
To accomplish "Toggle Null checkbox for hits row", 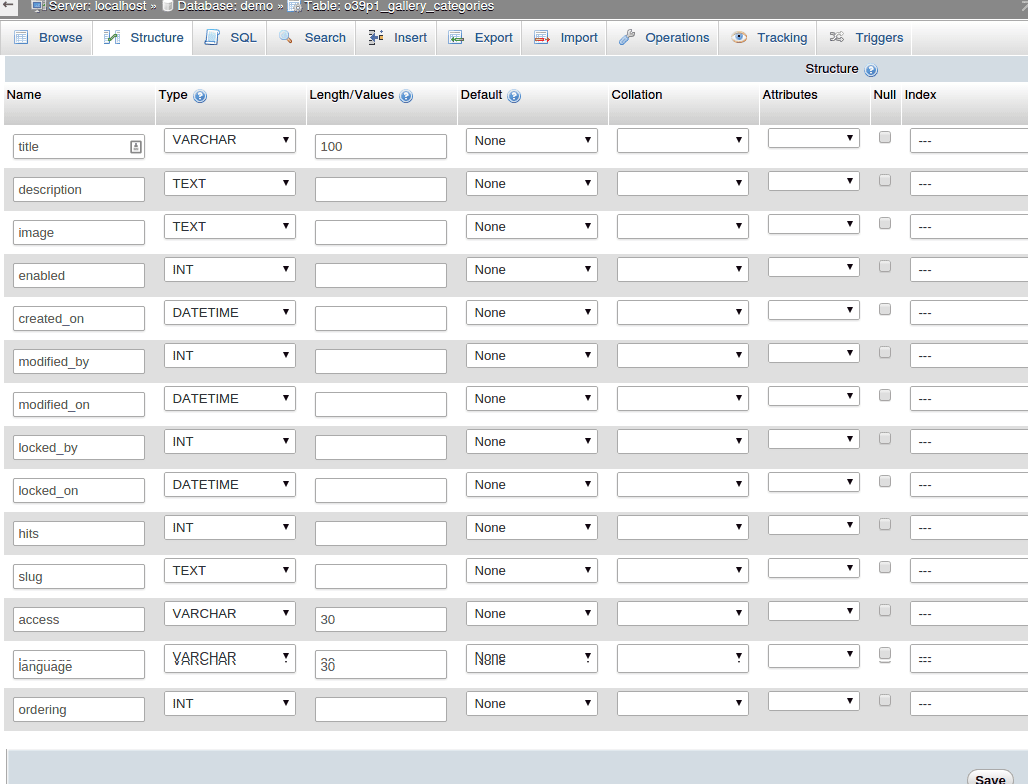I will 884,524.
